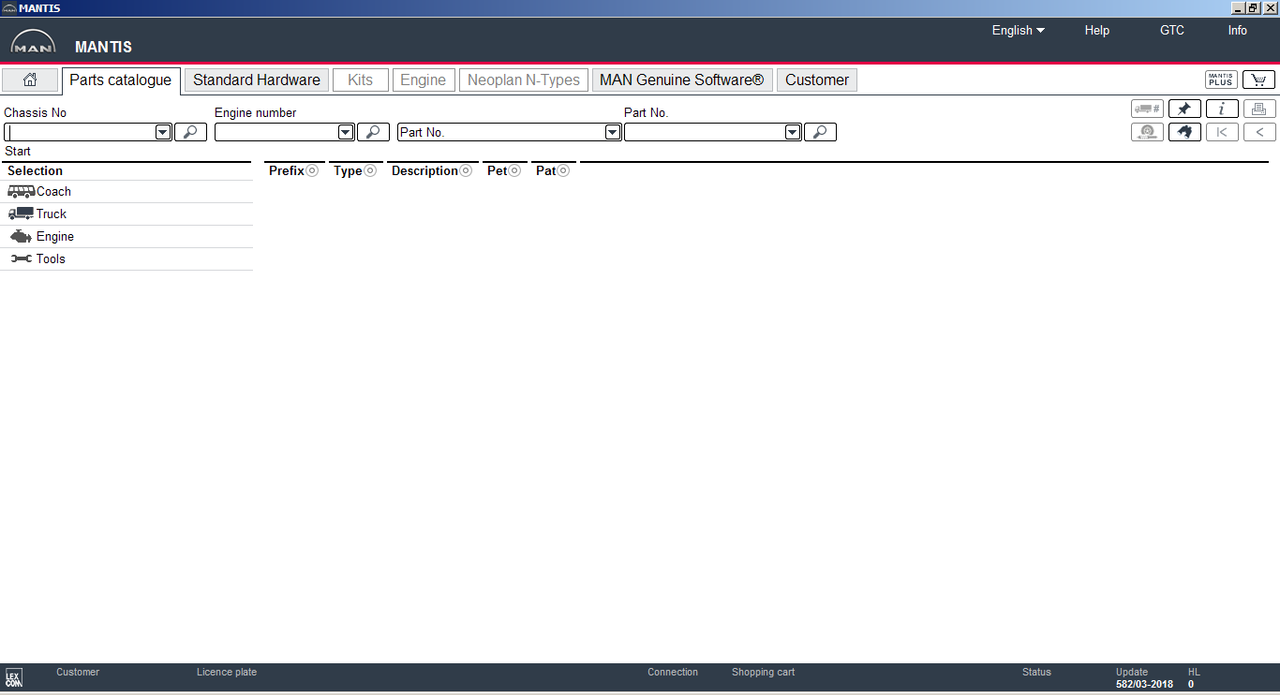Minimize the MANTIS window
1280x695 pixels.
click(x=1238, y=7)
